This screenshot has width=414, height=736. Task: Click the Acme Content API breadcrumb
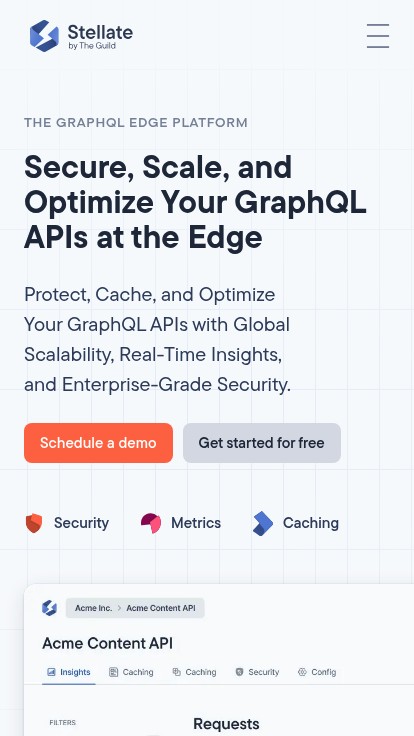click(161, 608)
